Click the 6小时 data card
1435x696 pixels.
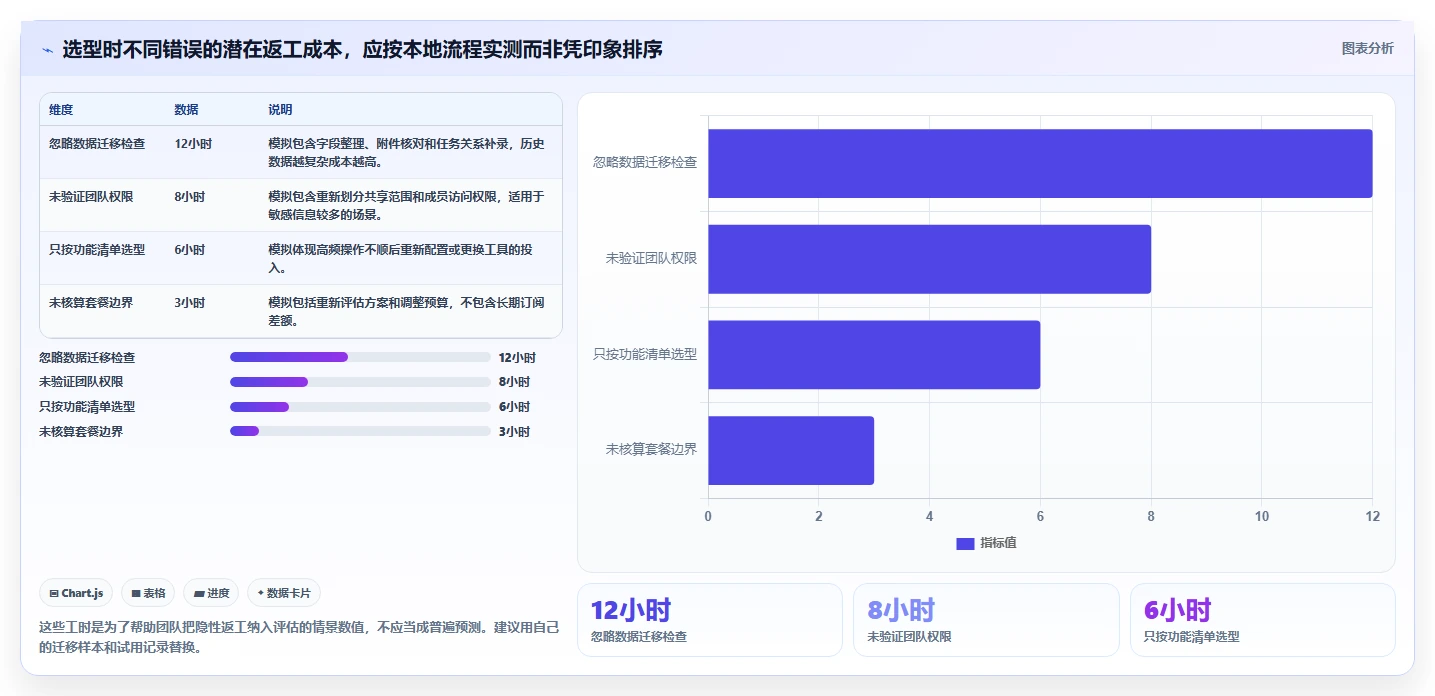pos(1262,620)
